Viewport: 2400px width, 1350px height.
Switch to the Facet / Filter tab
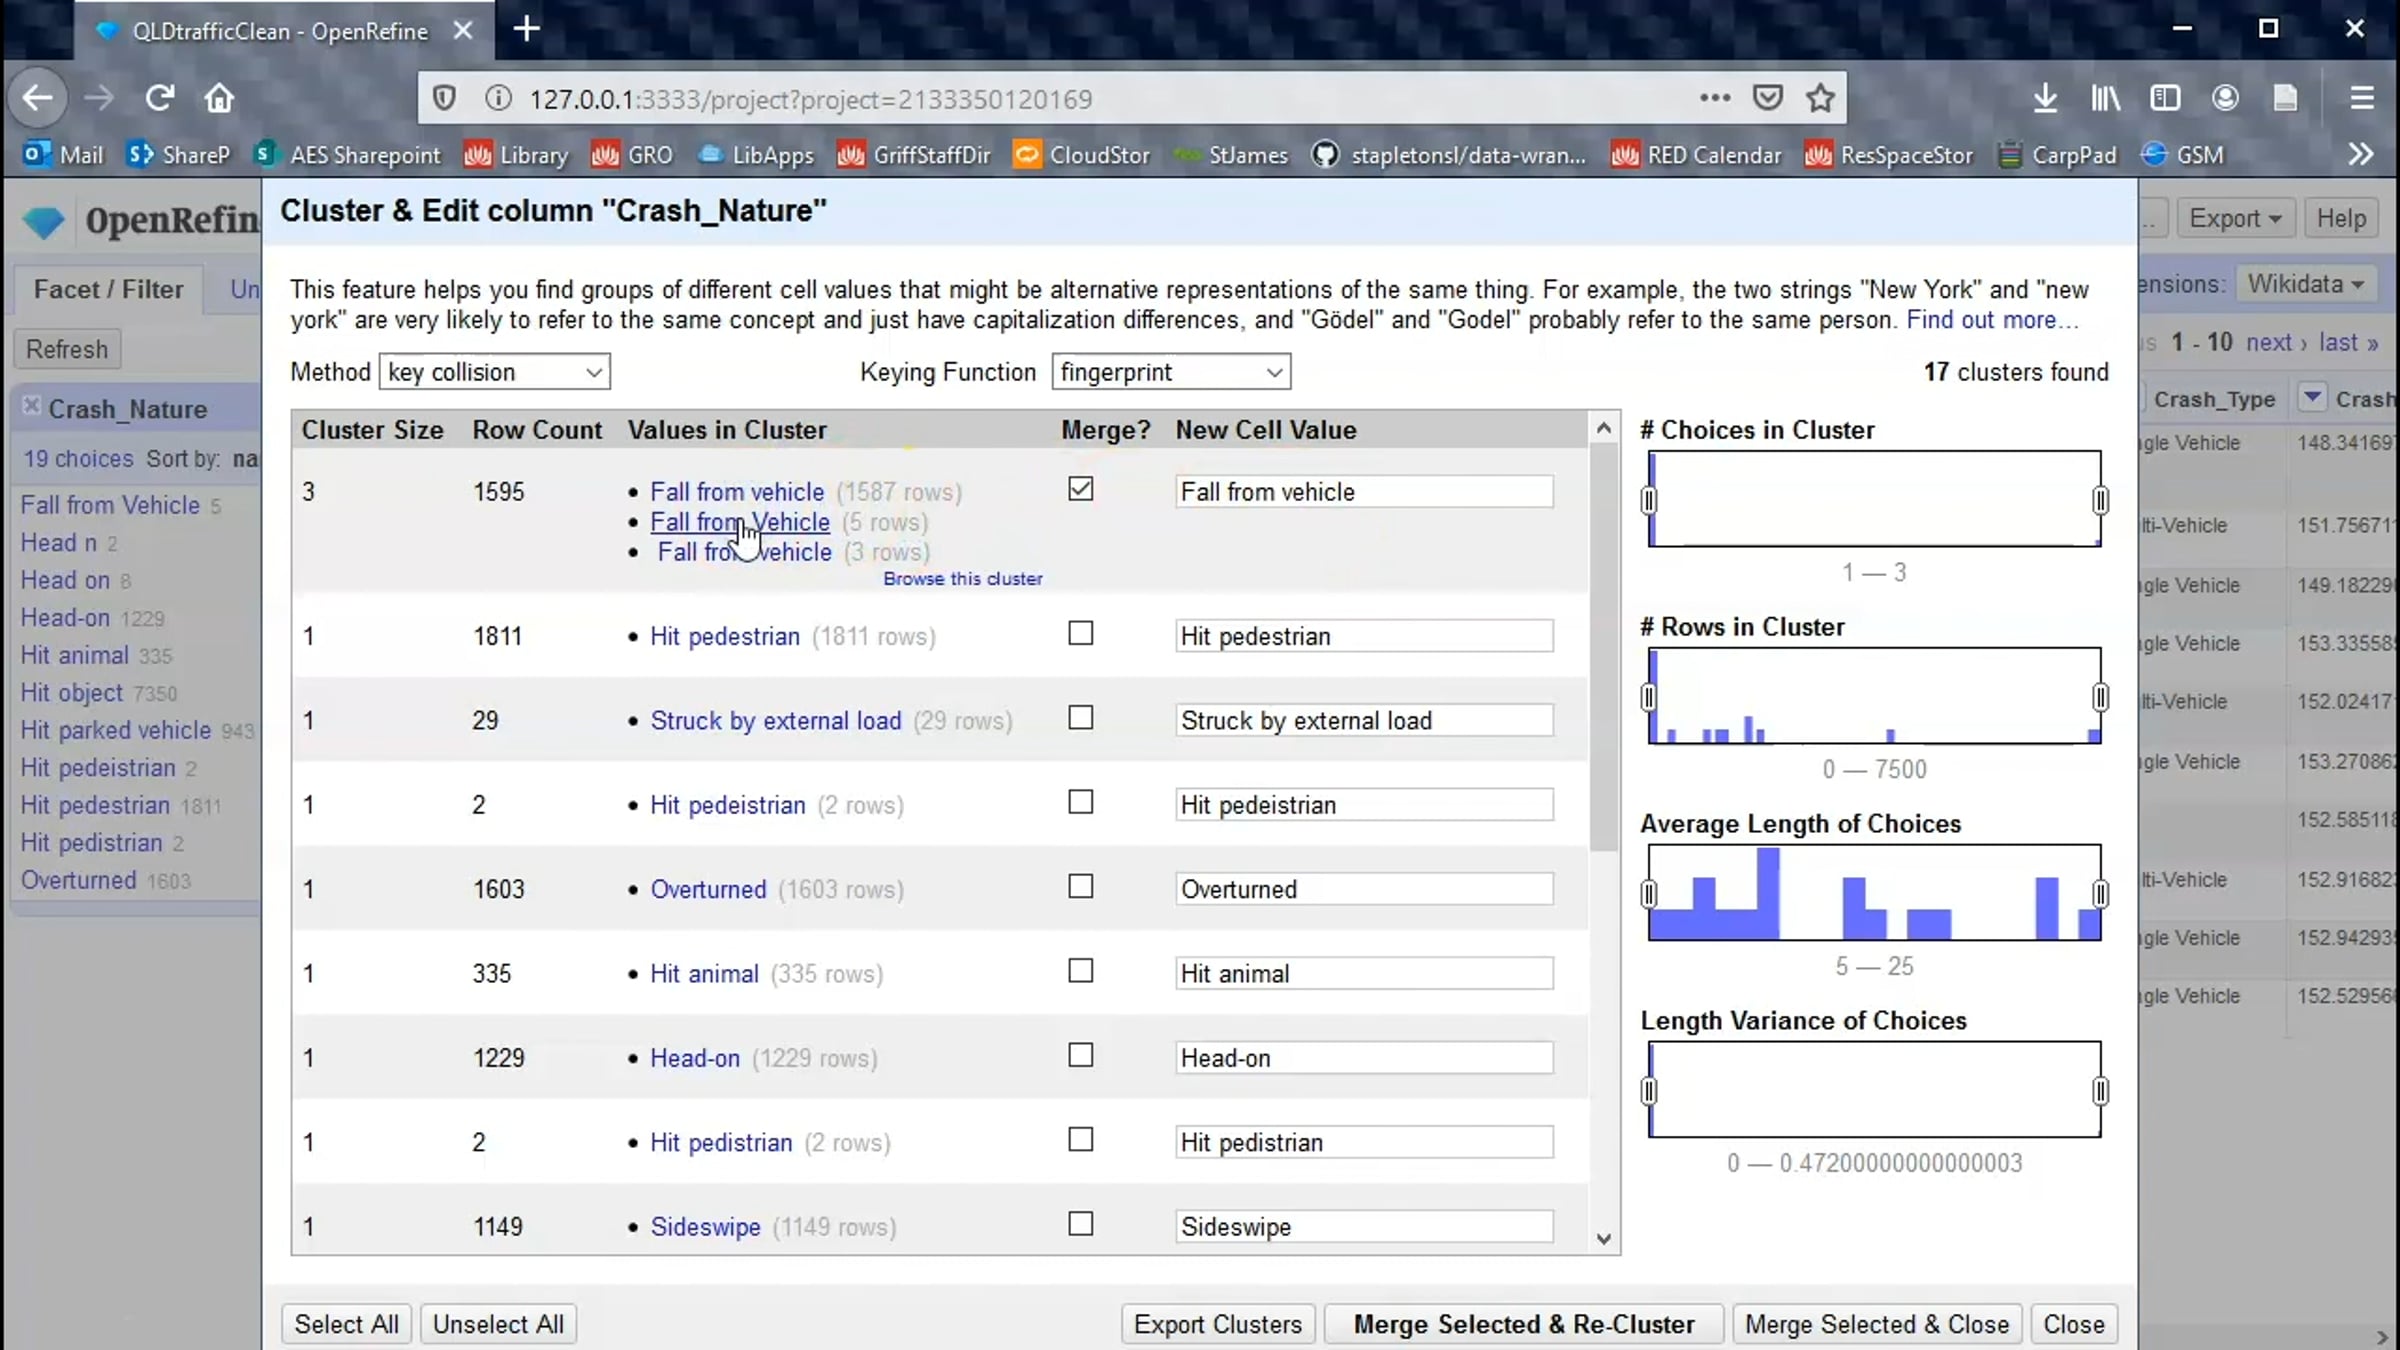point(108,289)
